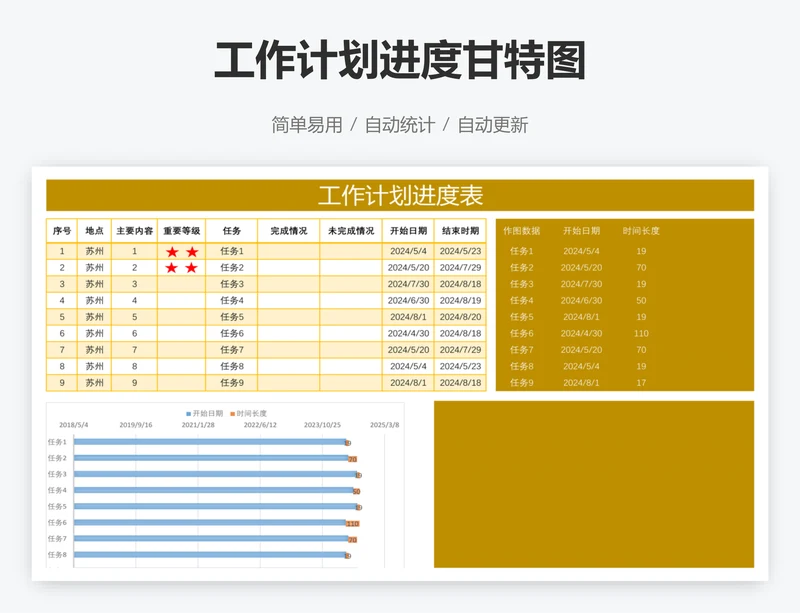Click the 序号 cell showing 9
800x613 pixels.
pyautogui.click(x=62, y=383)
